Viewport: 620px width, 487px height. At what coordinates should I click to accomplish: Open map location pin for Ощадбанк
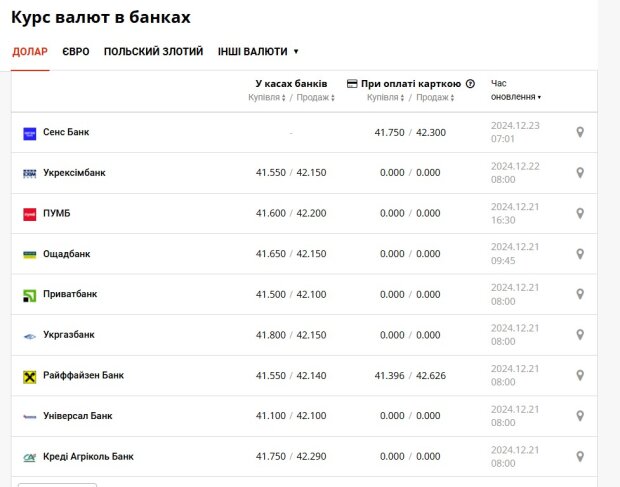click(x=580, y=254)
